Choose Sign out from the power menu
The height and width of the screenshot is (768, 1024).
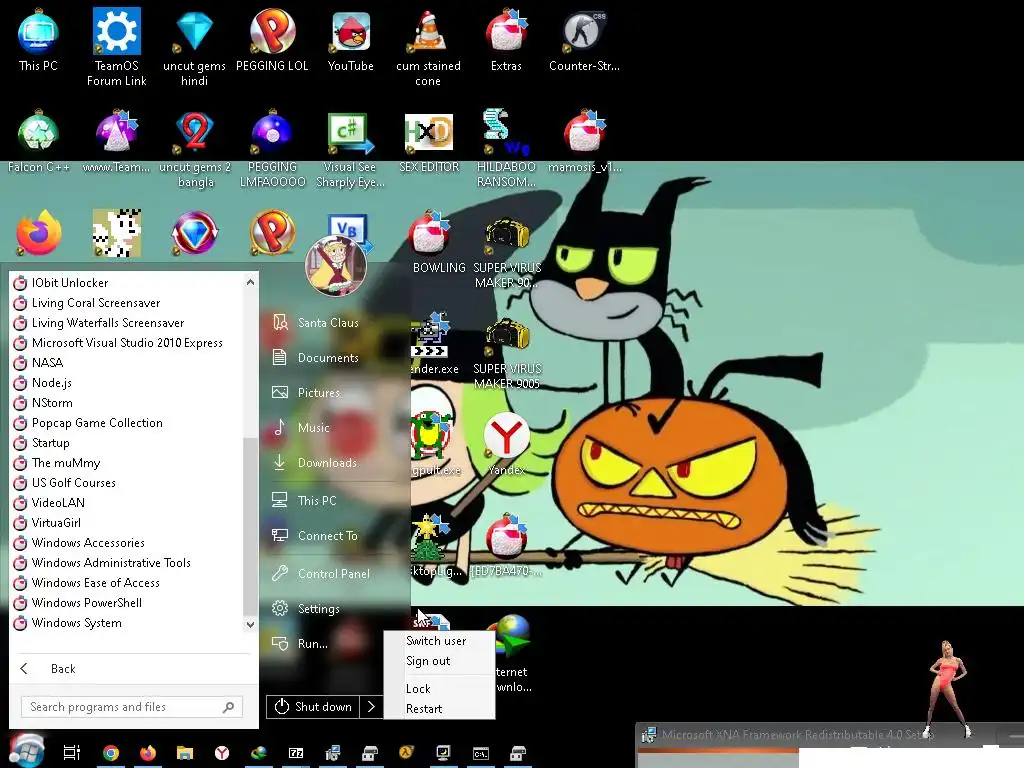(428, 661)
